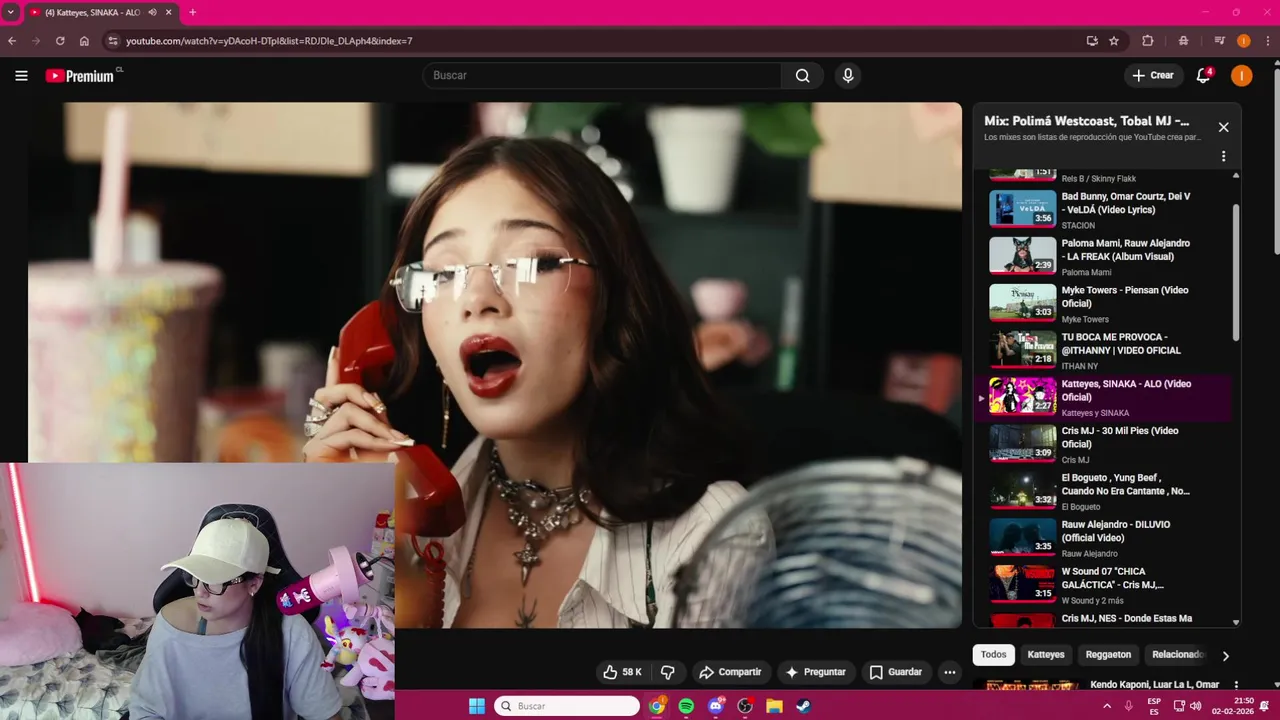This screenshot has width=1280, height=720.
Task: Go to browser Home icon
Action: [84, 41]
